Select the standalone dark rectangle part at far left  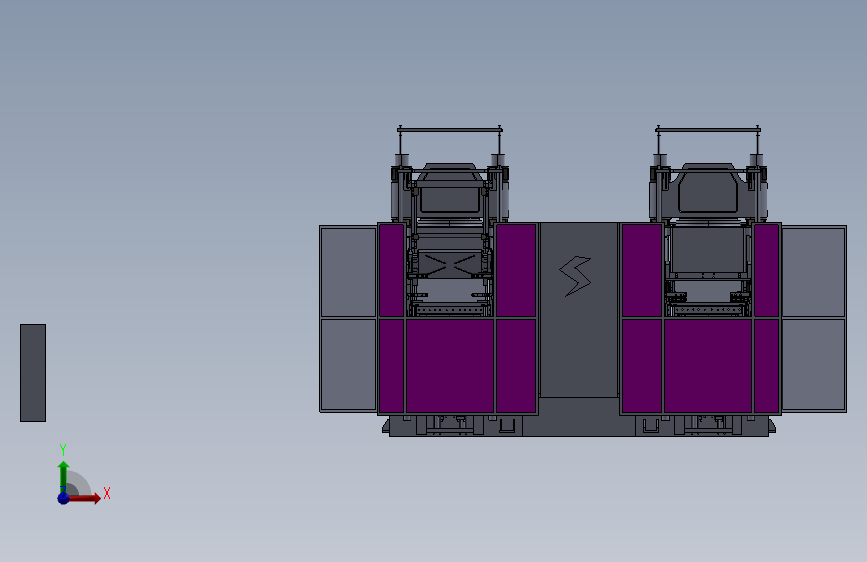click(33, 373)
